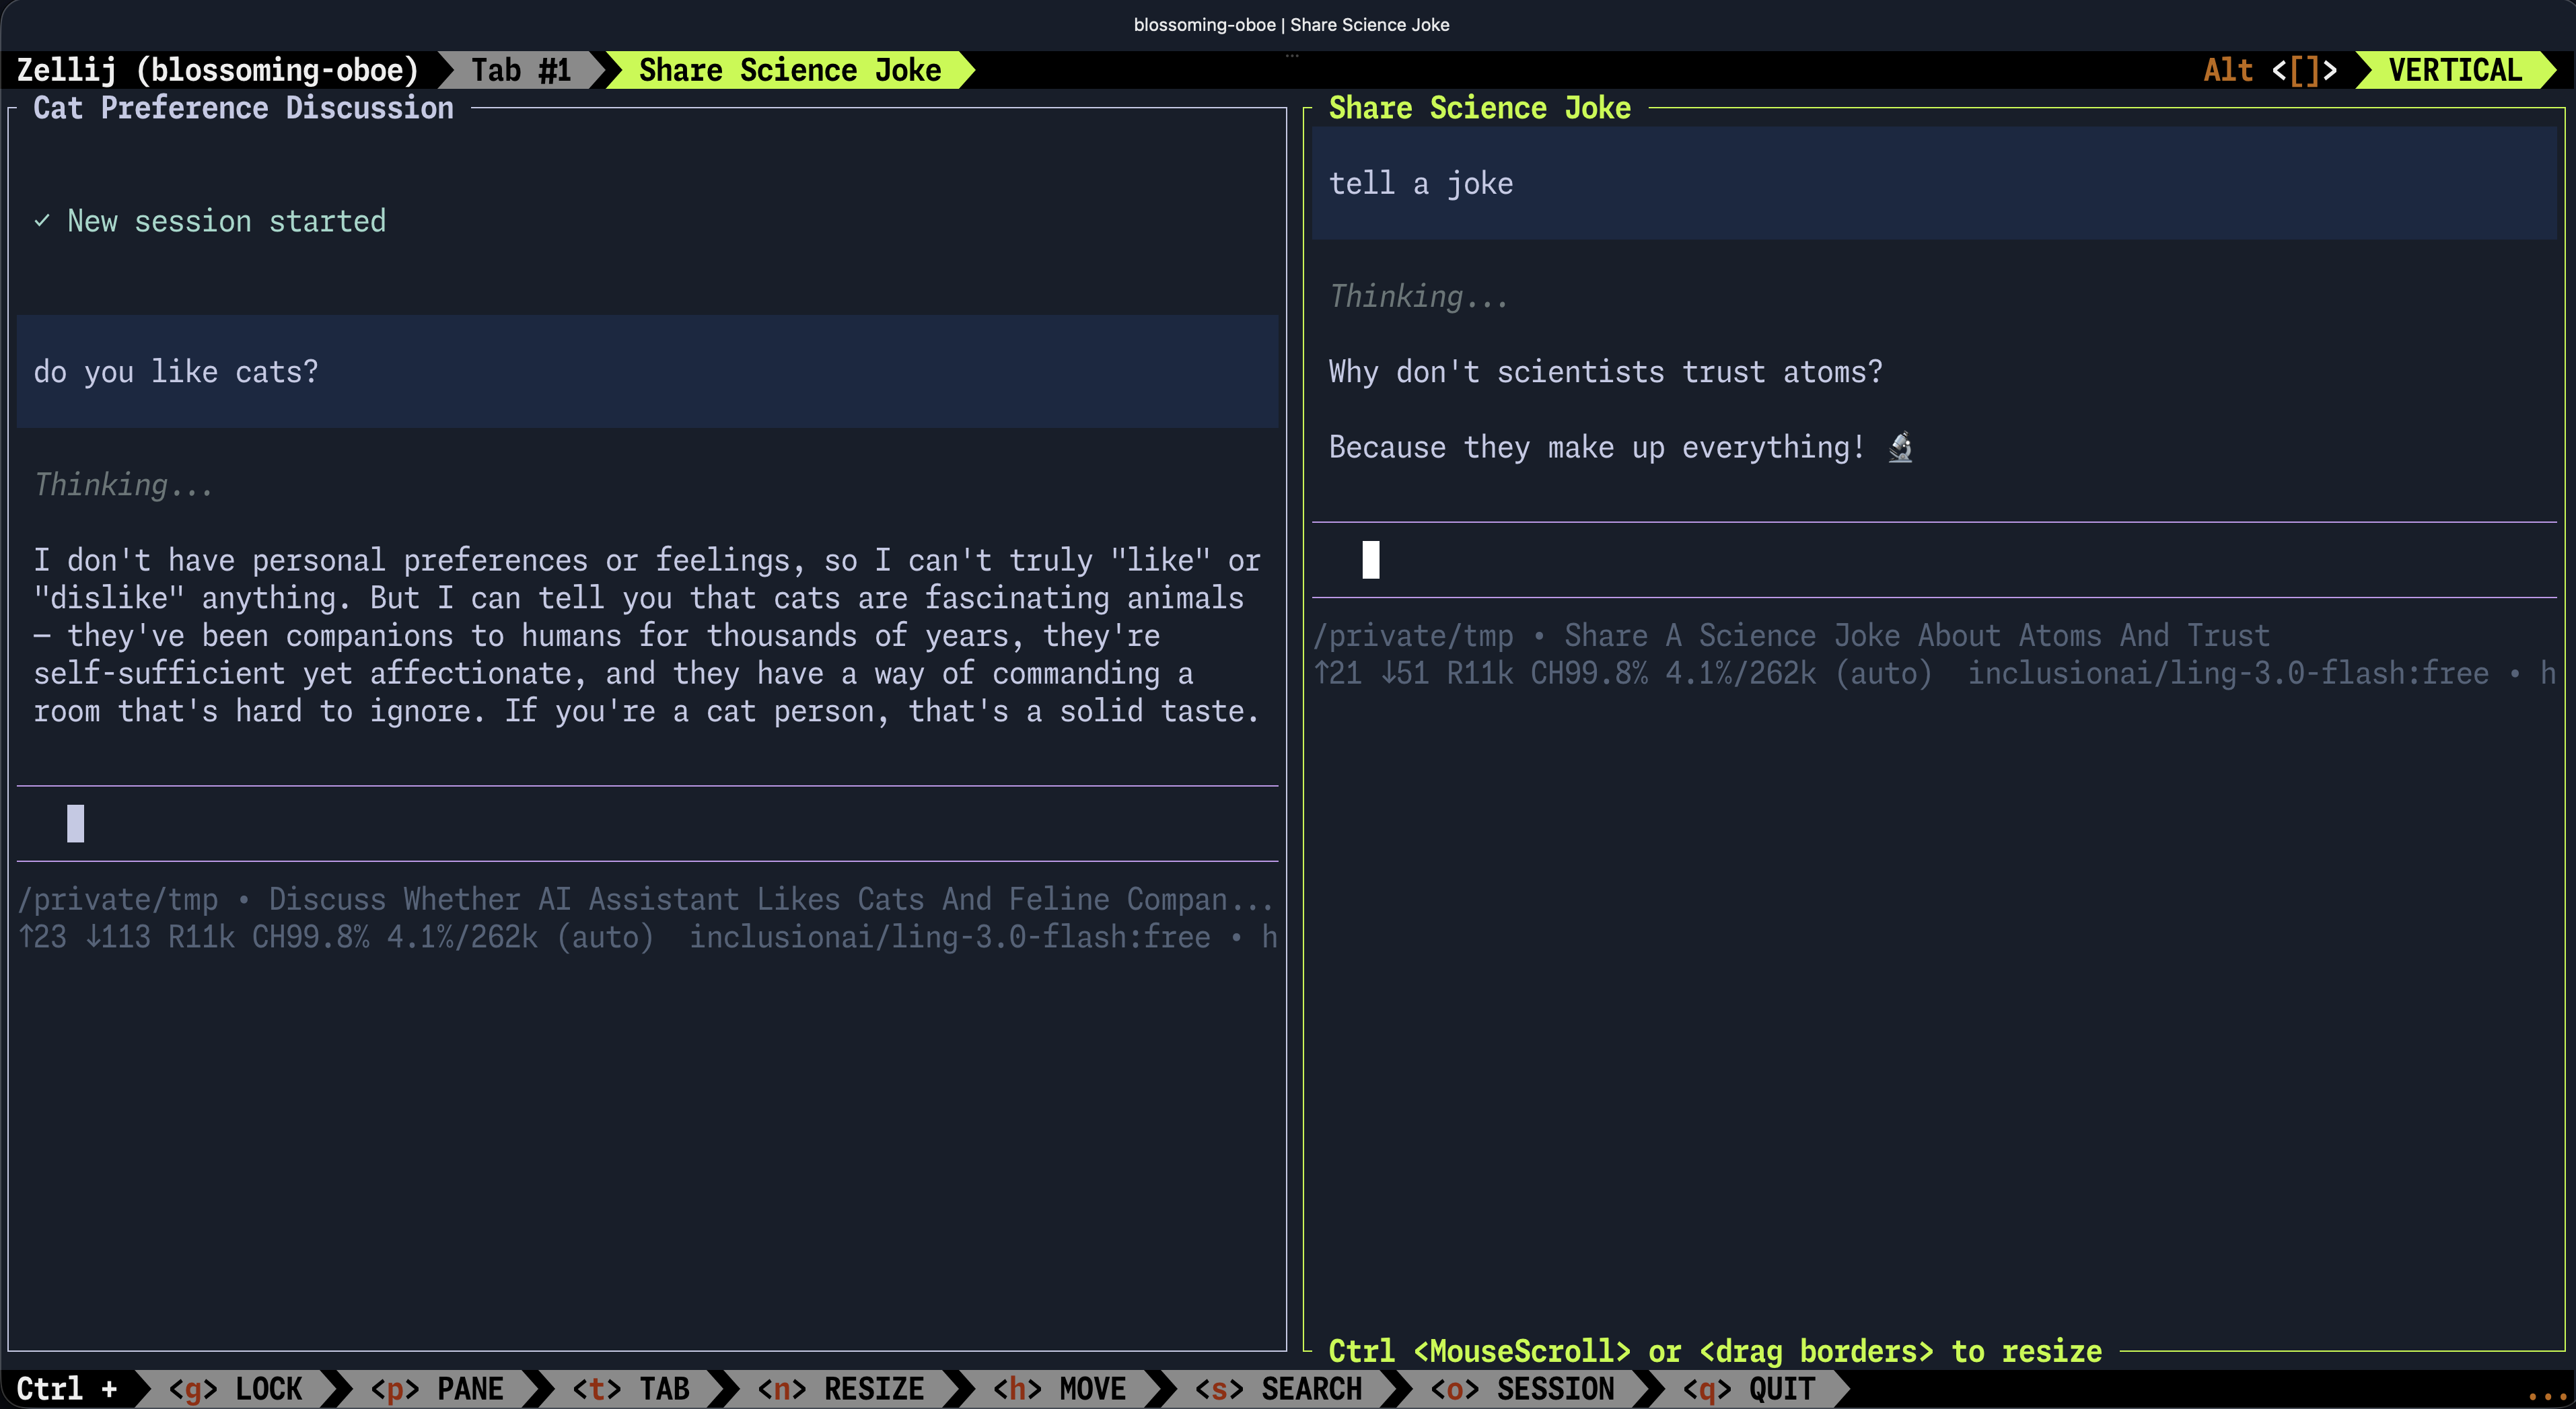Click the Alt <[]> layout shortcut hint

tap(2270, 70)
